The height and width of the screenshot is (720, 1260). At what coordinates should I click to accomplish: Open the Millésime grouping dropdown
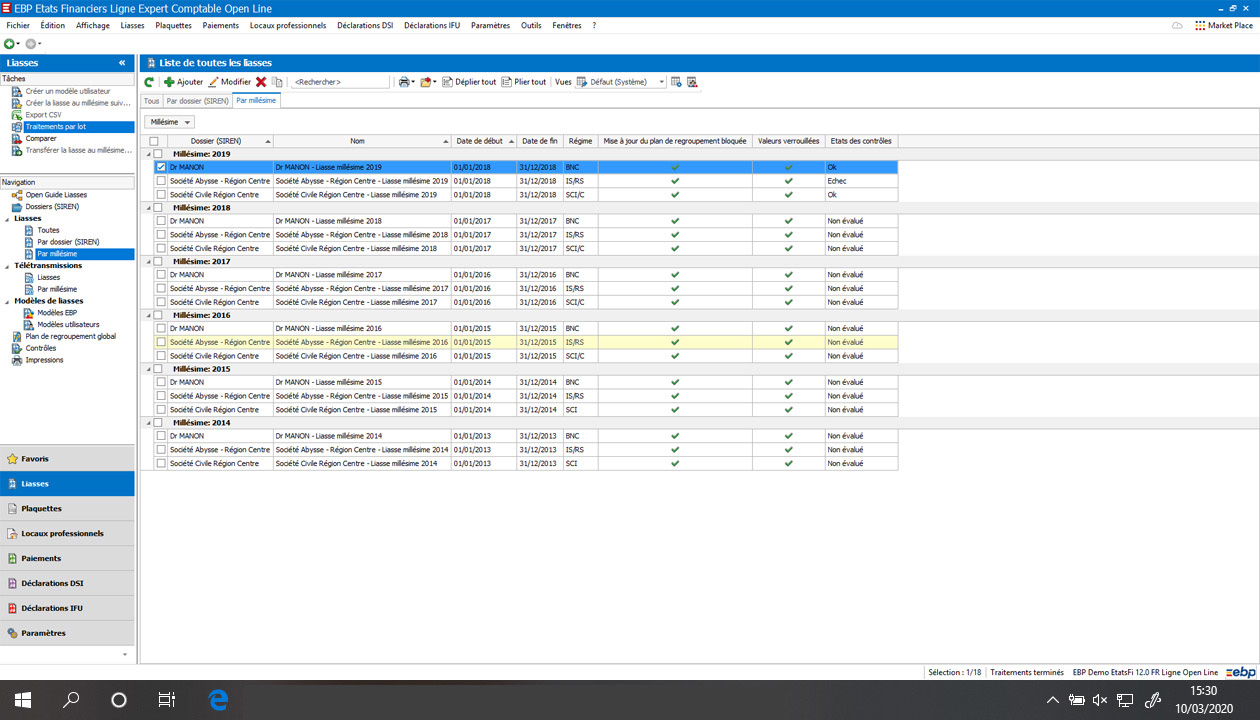pyautogui.click(x=169, y=122)
